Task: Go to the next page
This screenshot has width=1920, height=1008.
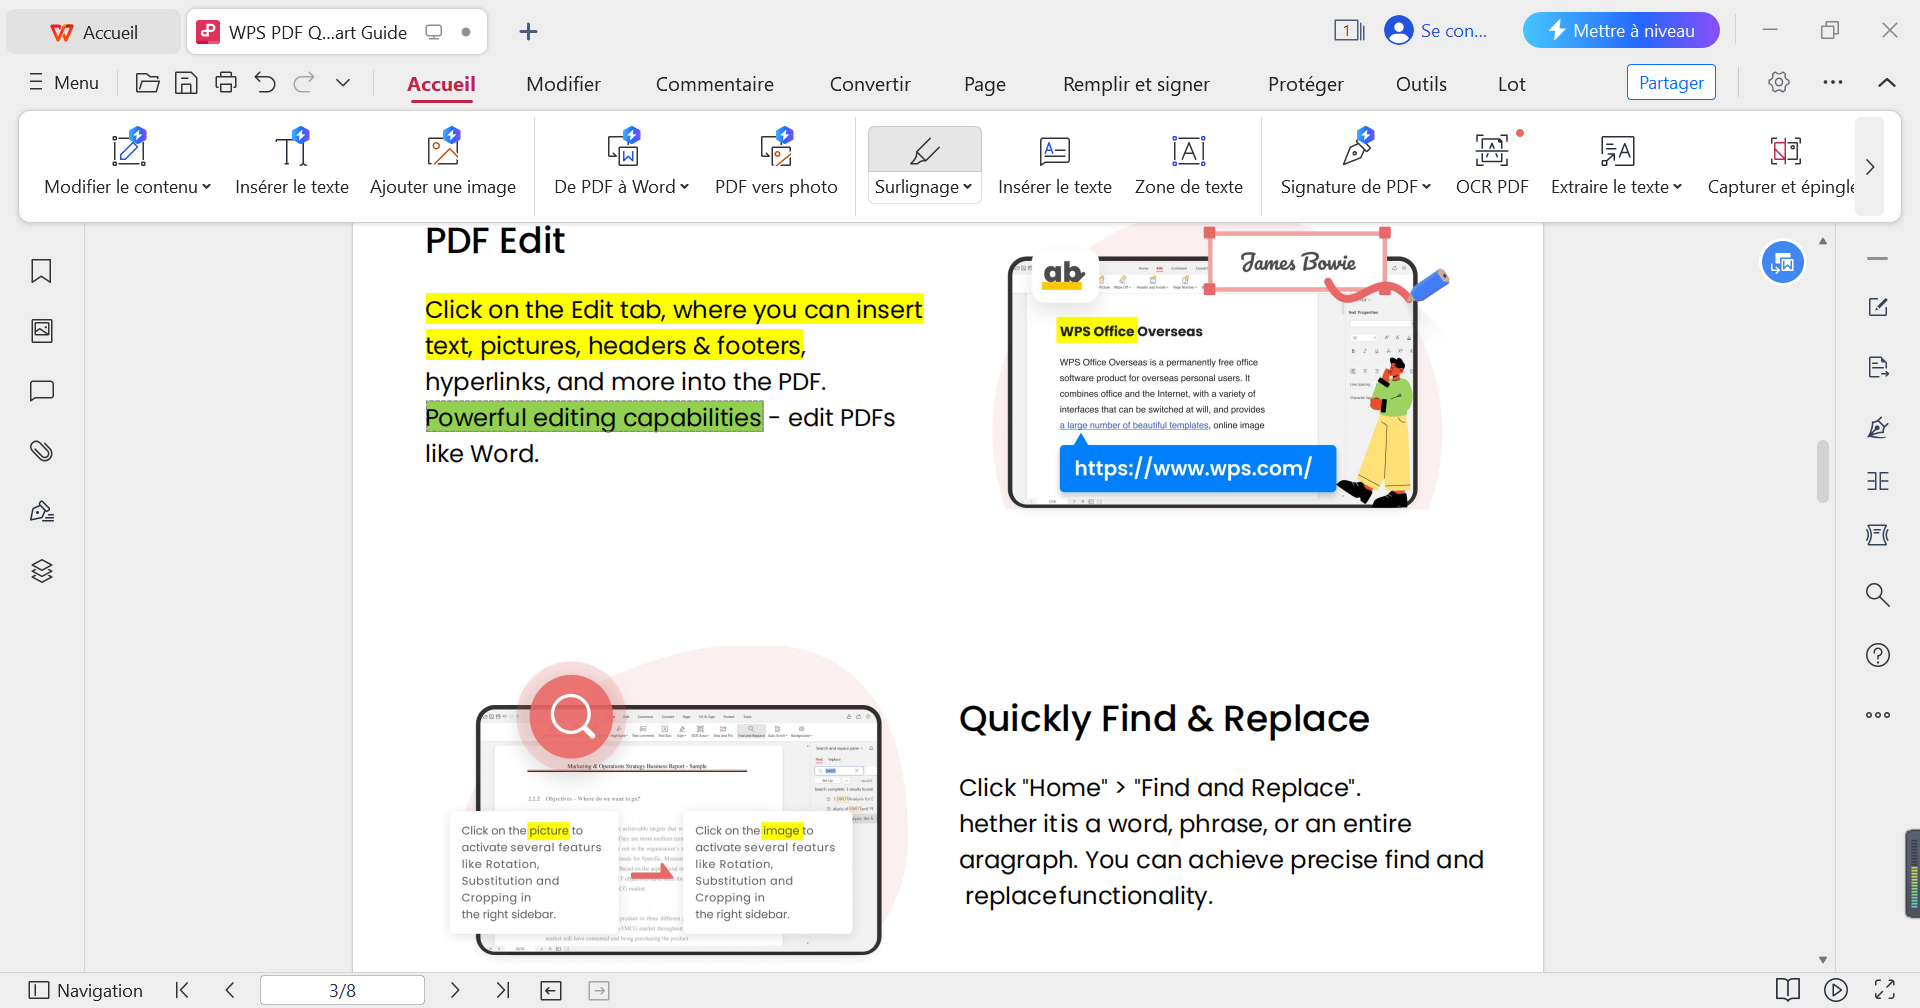Action: [455, 990]
